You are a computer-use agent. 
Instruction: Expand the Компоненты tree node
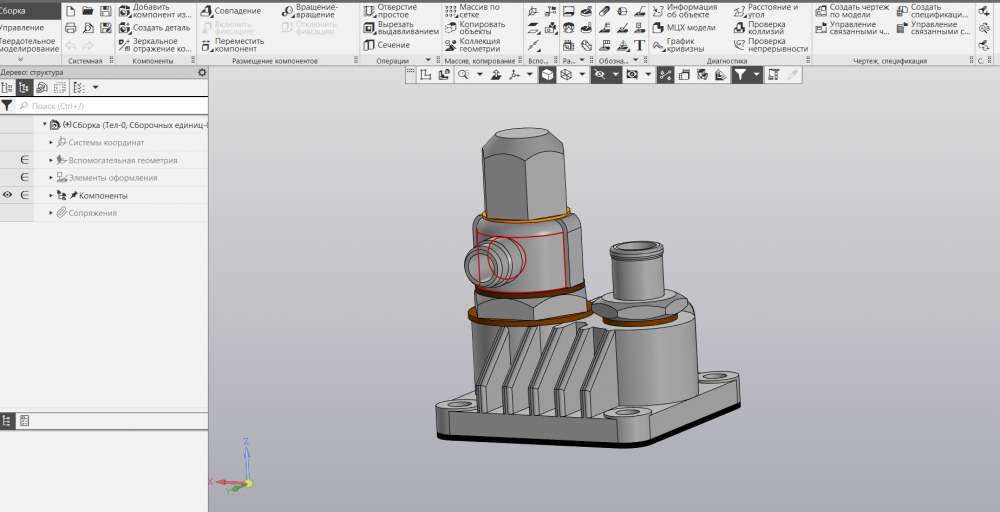click(50, 196)
